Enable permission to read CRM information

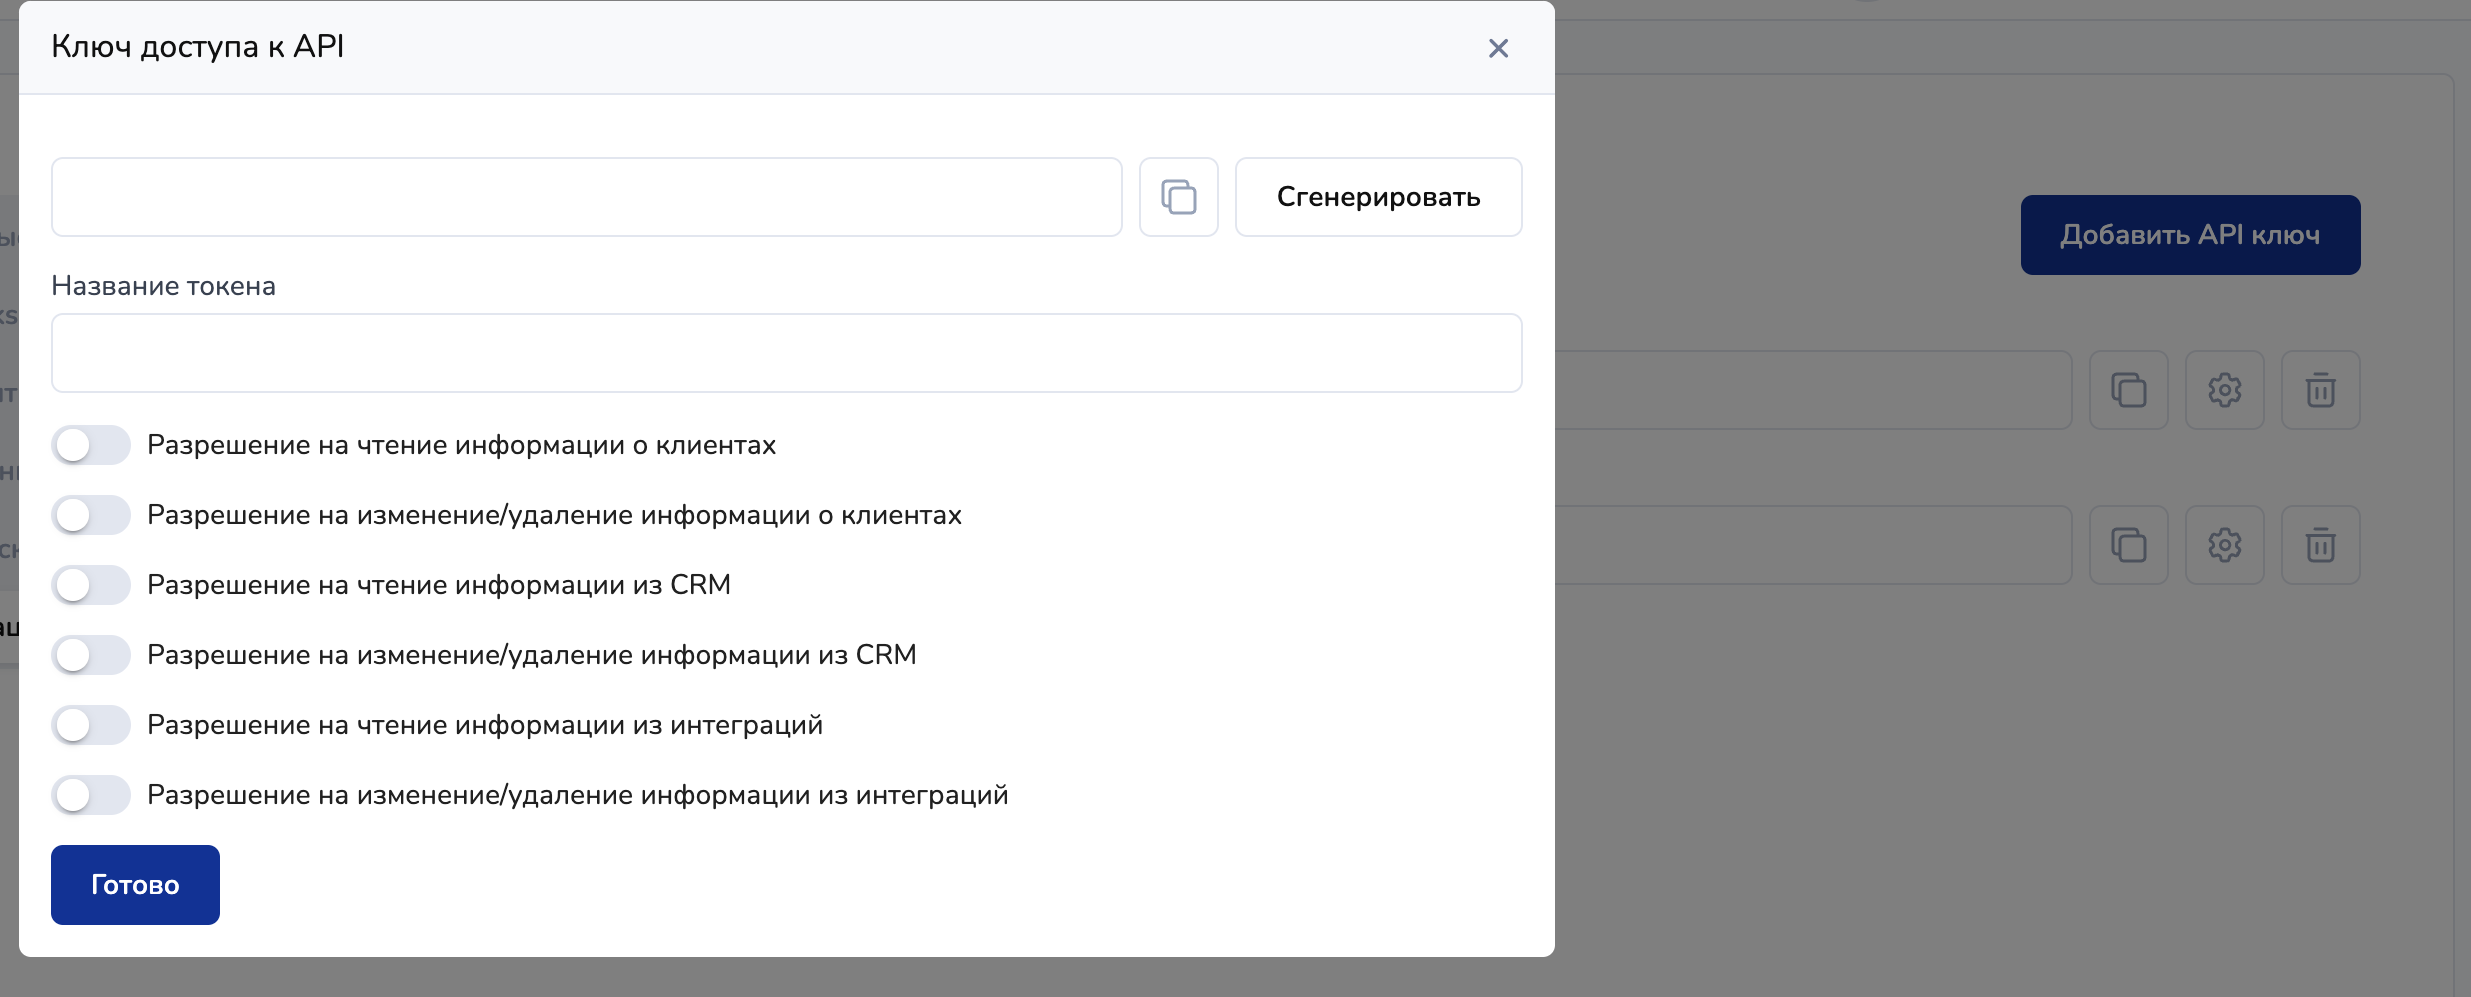point(91,585)
